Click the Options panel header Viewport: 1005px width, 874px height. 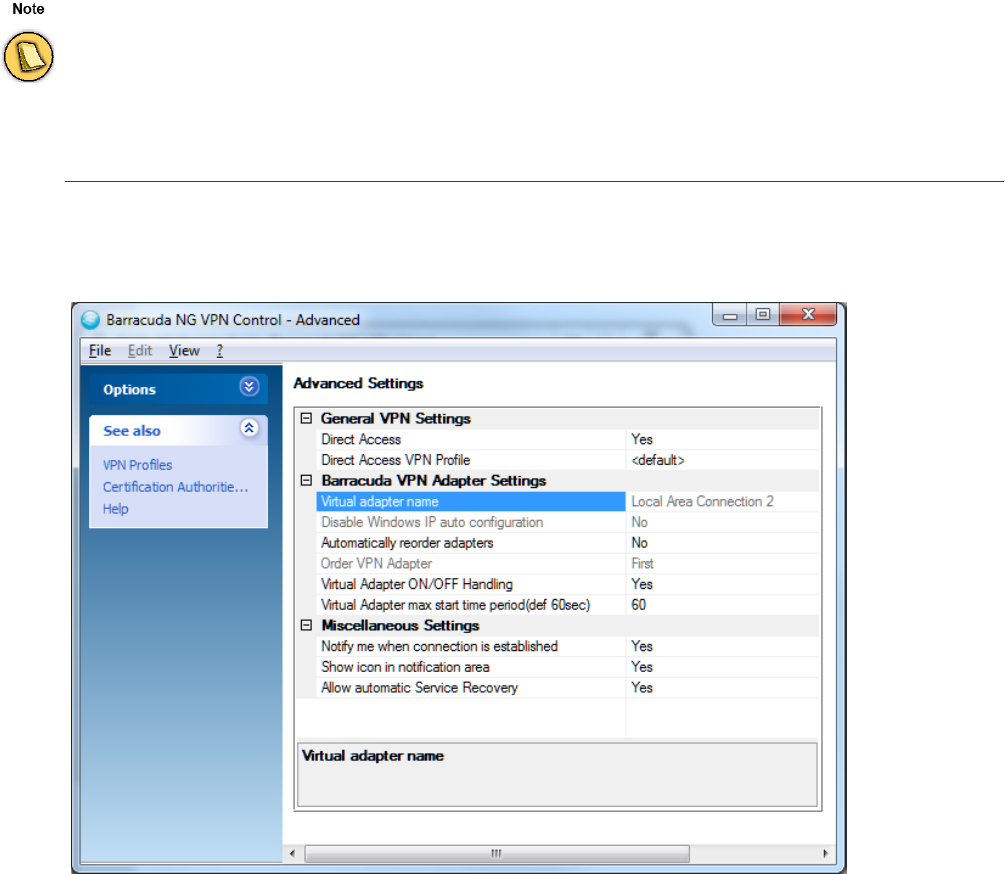tap(178, 388)
